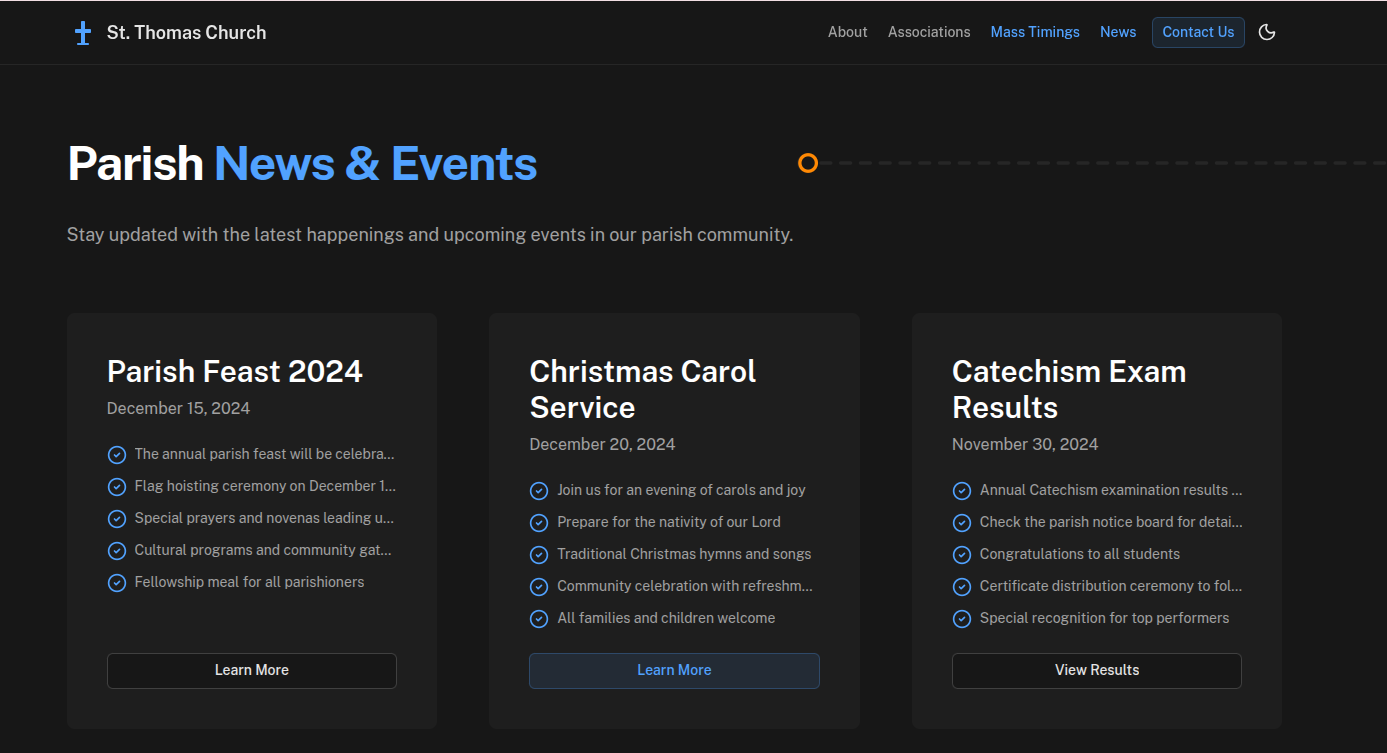
Task: Click 'Traditional Christmas hymns and songs' text
Action: point(684,554)
